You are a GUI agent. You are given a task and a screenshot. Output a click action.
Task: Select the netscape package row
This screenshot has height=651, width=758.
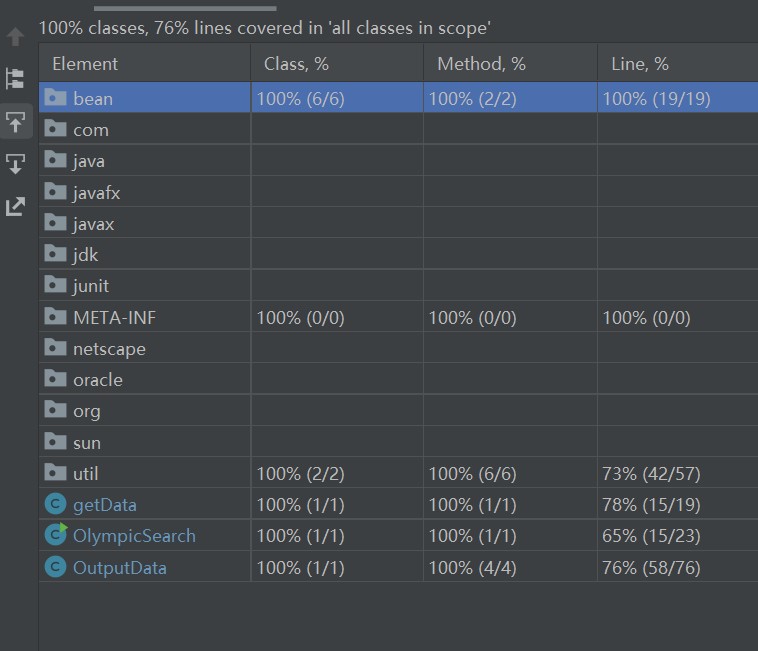tap(398, 348)
